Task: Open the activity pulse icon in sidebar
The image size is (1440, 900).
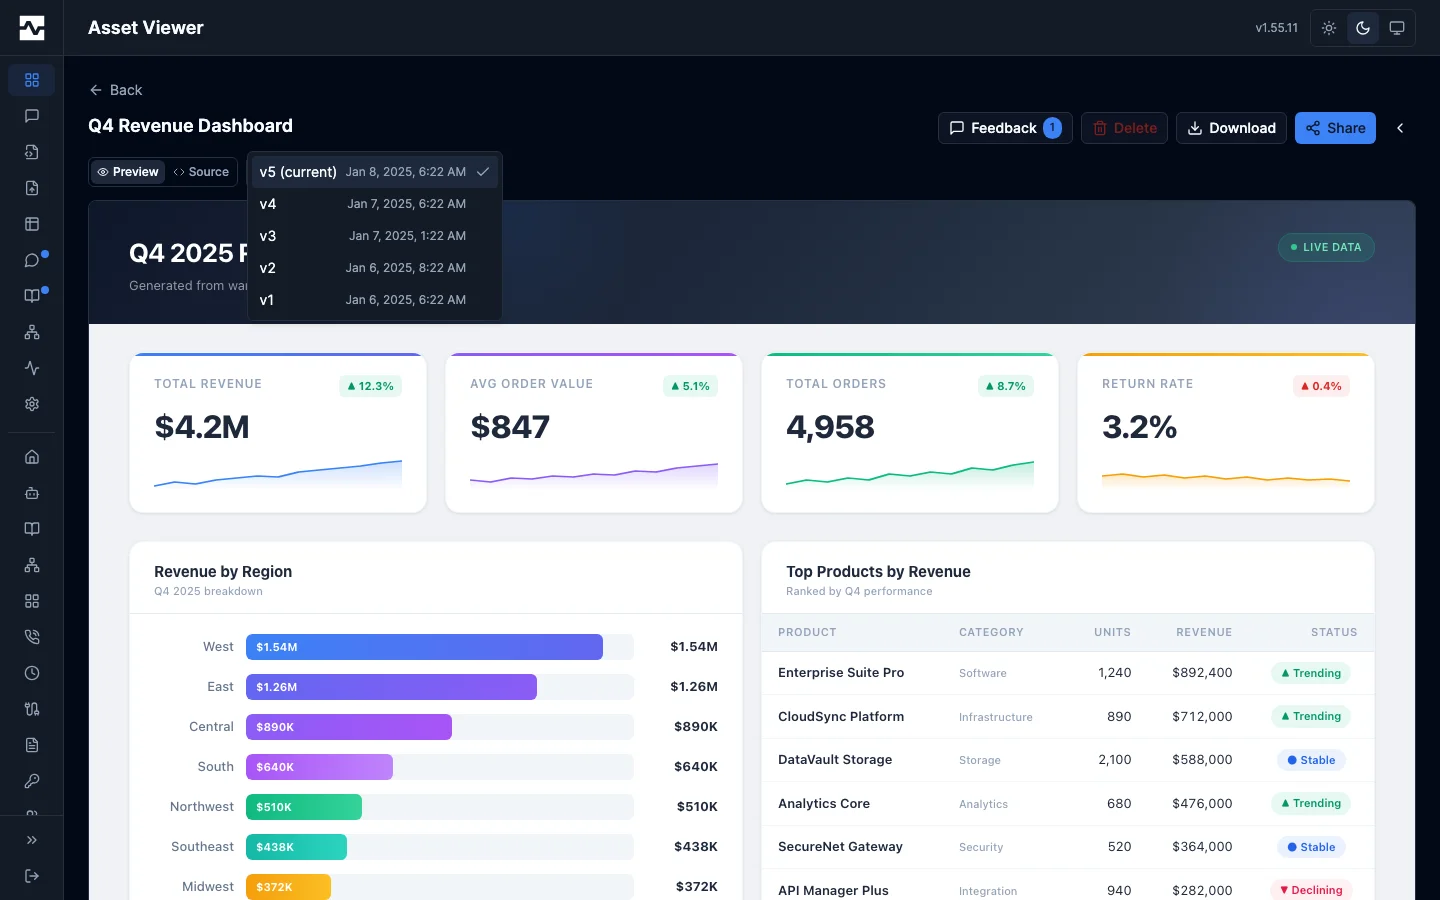Action: (32, 368)
